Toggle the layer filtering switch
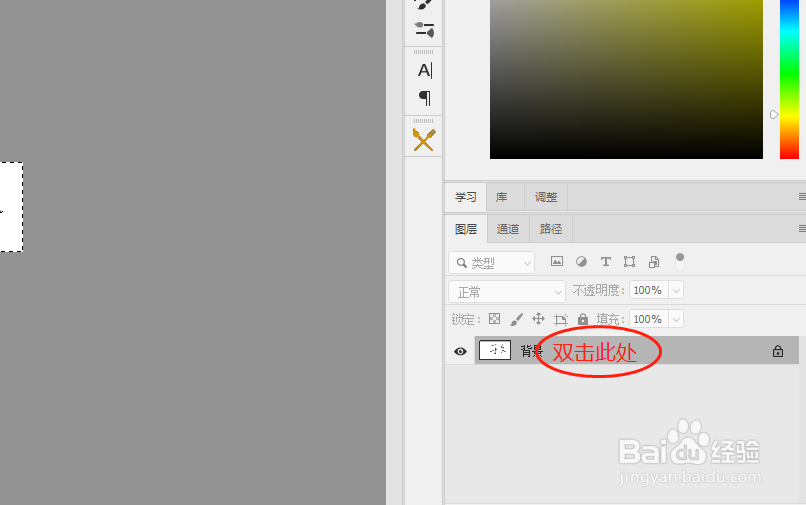806x505 pixels. [680, 261]
